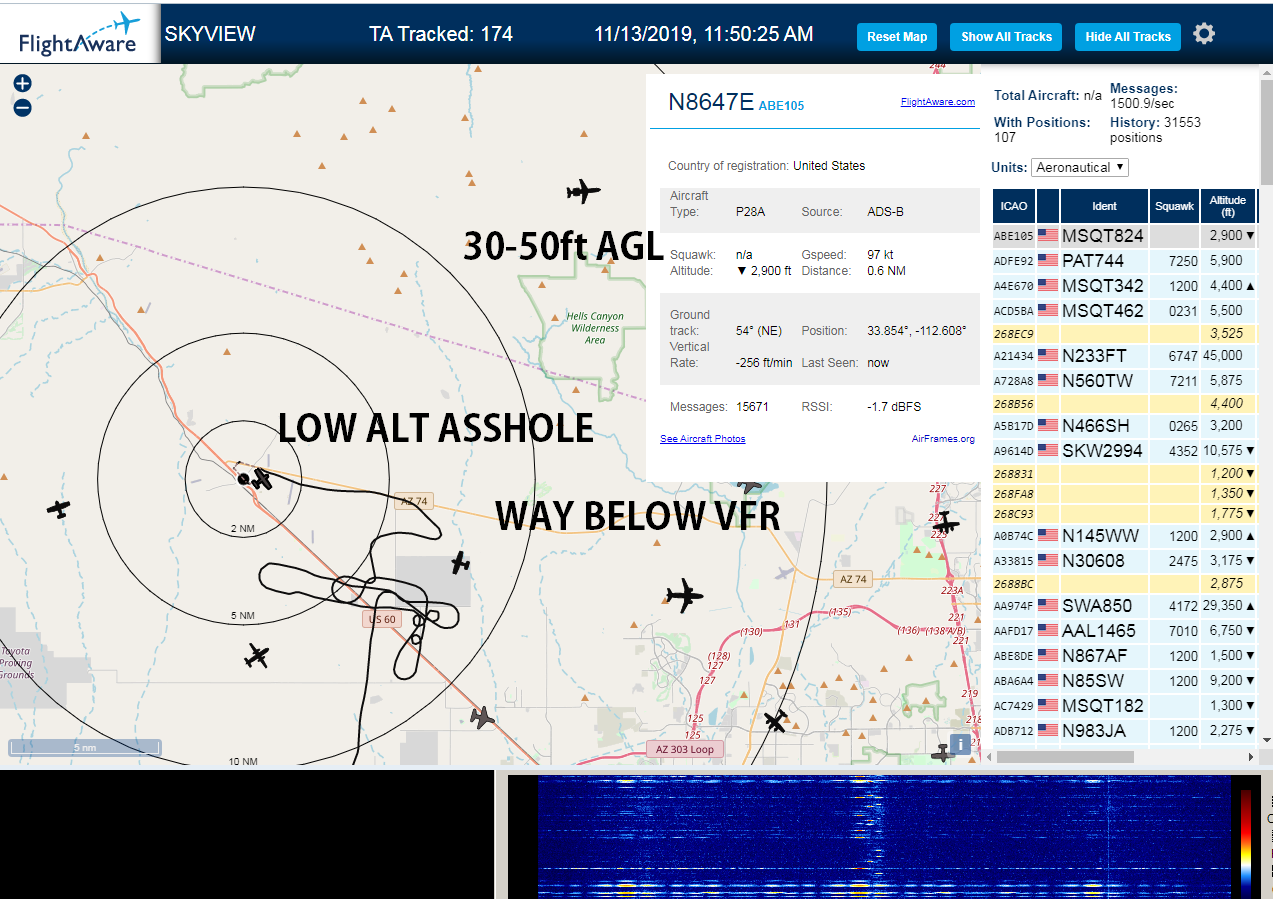
Task: Open the AirFrames.org link
Action: point(943,439)
